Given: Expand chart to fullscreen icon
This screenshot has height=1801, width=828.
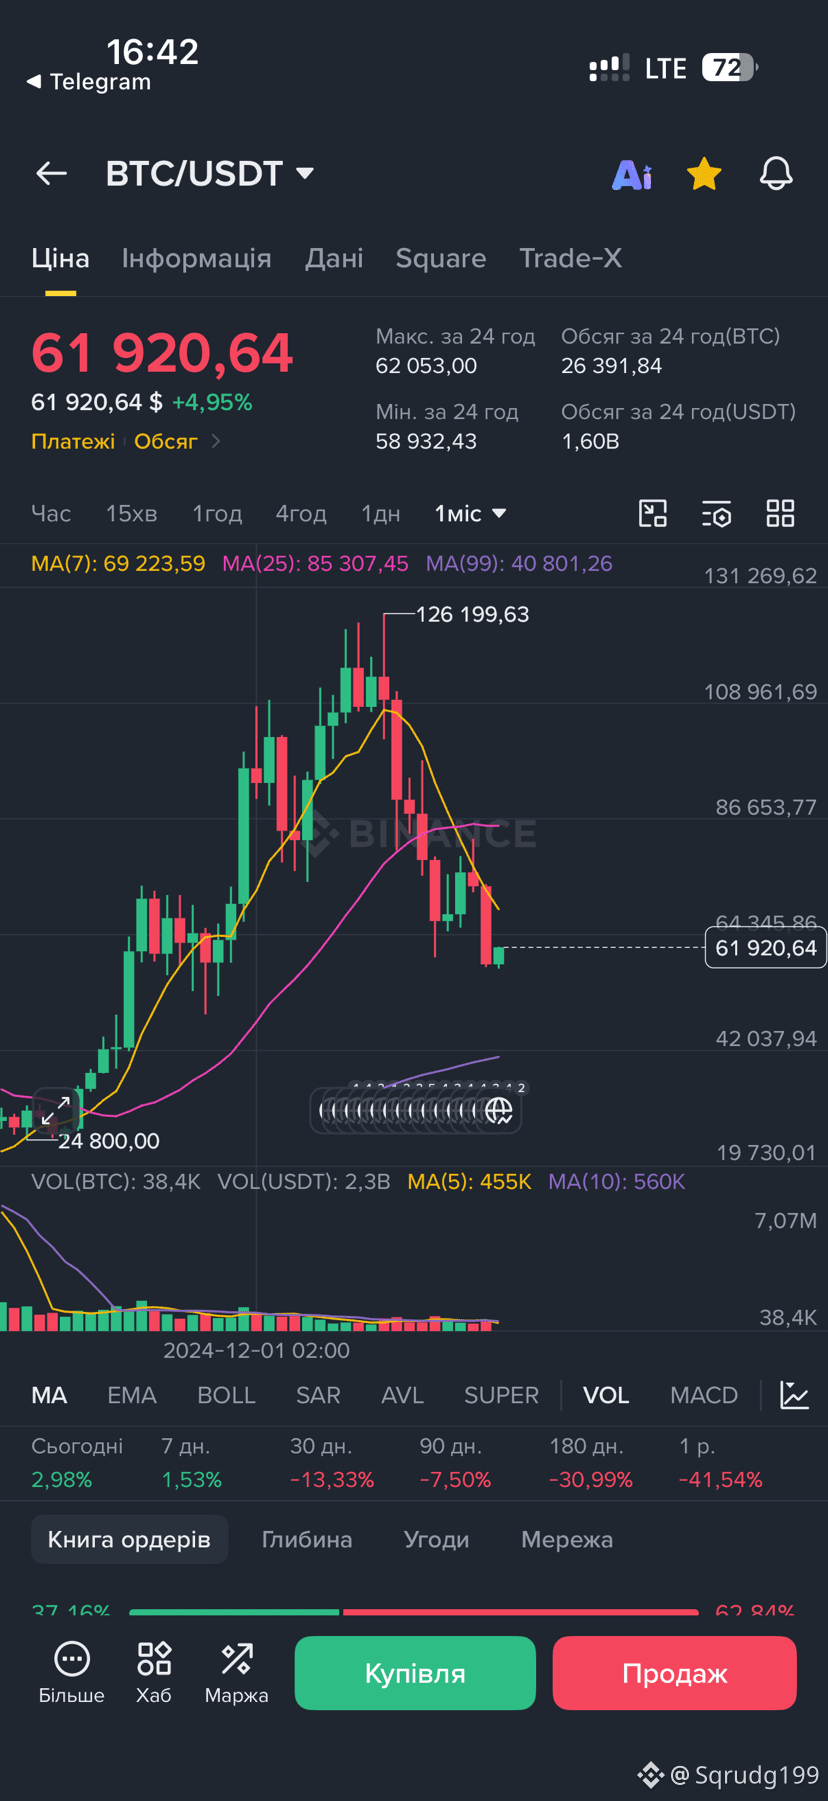Looking at the screenshot, I should [56, 1110].
